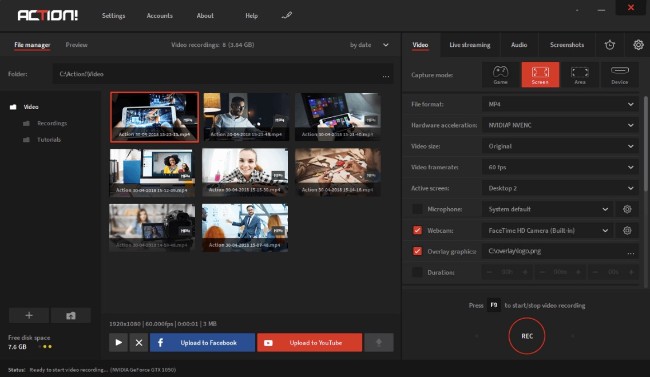Select thumbnail of hands drawing map

click(x=338, y=172)
